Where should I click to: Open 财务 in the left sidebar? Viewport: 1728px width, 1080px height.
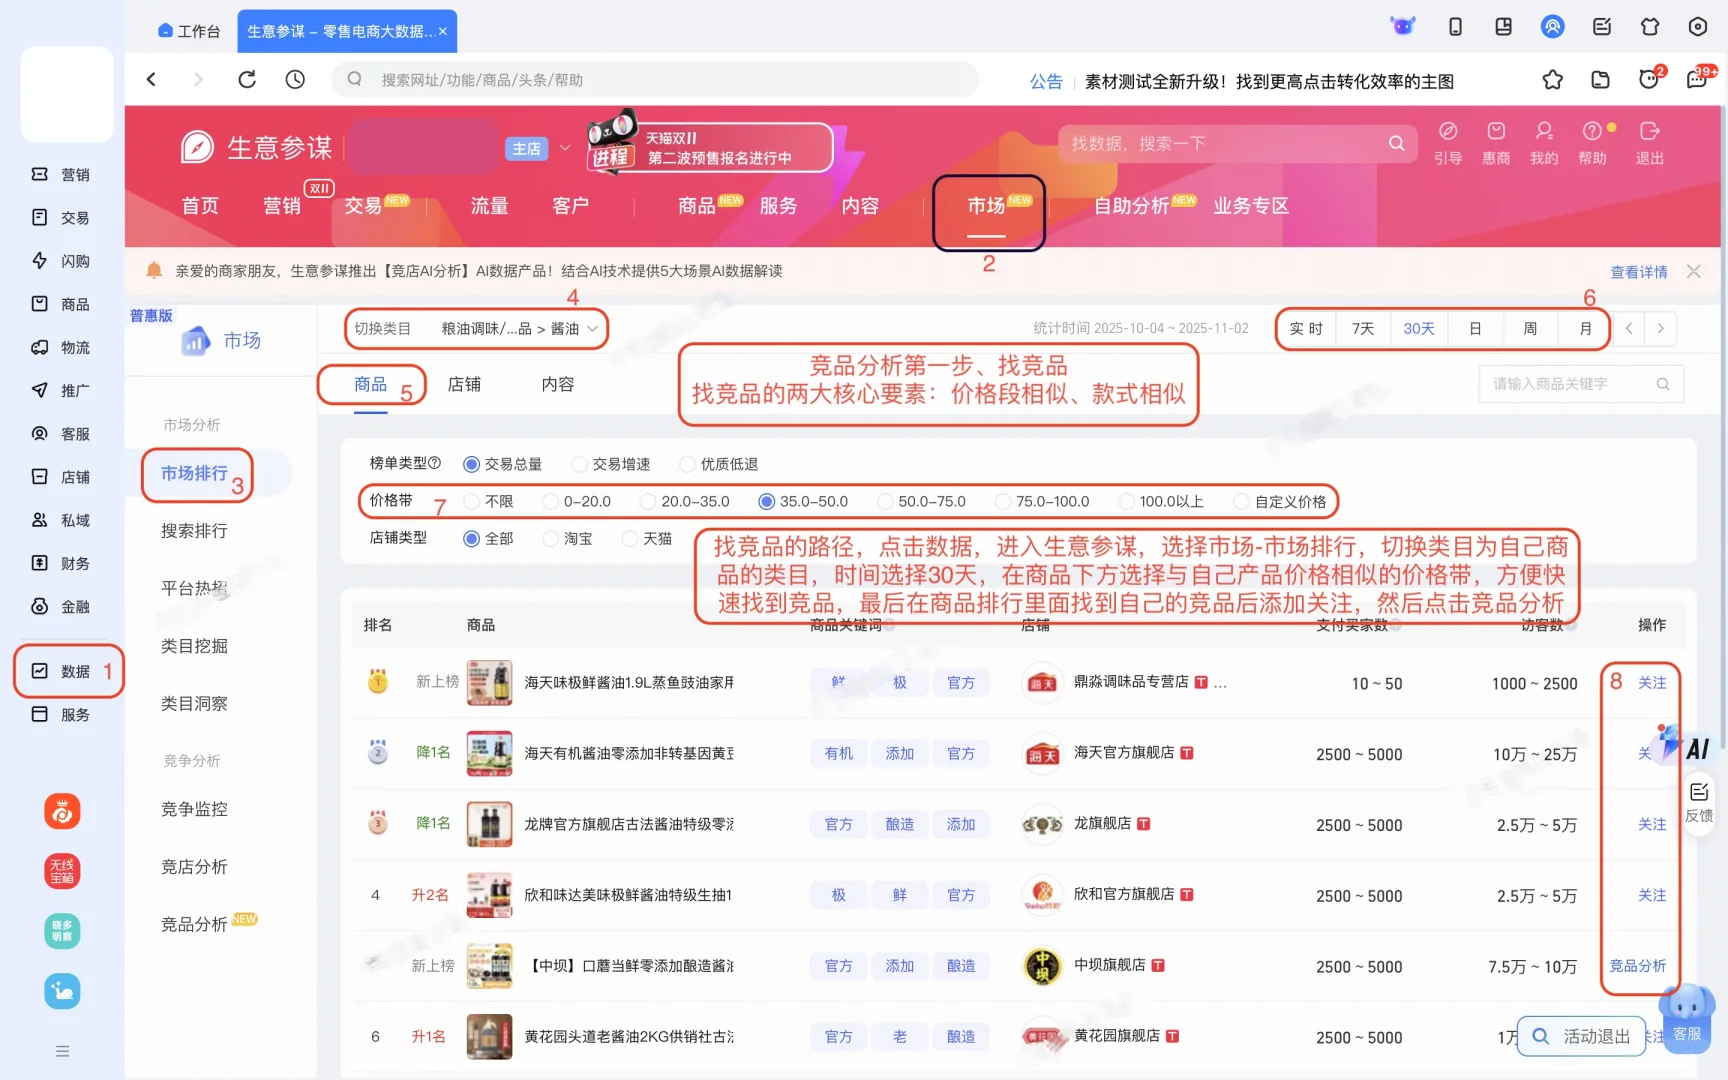tap(62, 563)
